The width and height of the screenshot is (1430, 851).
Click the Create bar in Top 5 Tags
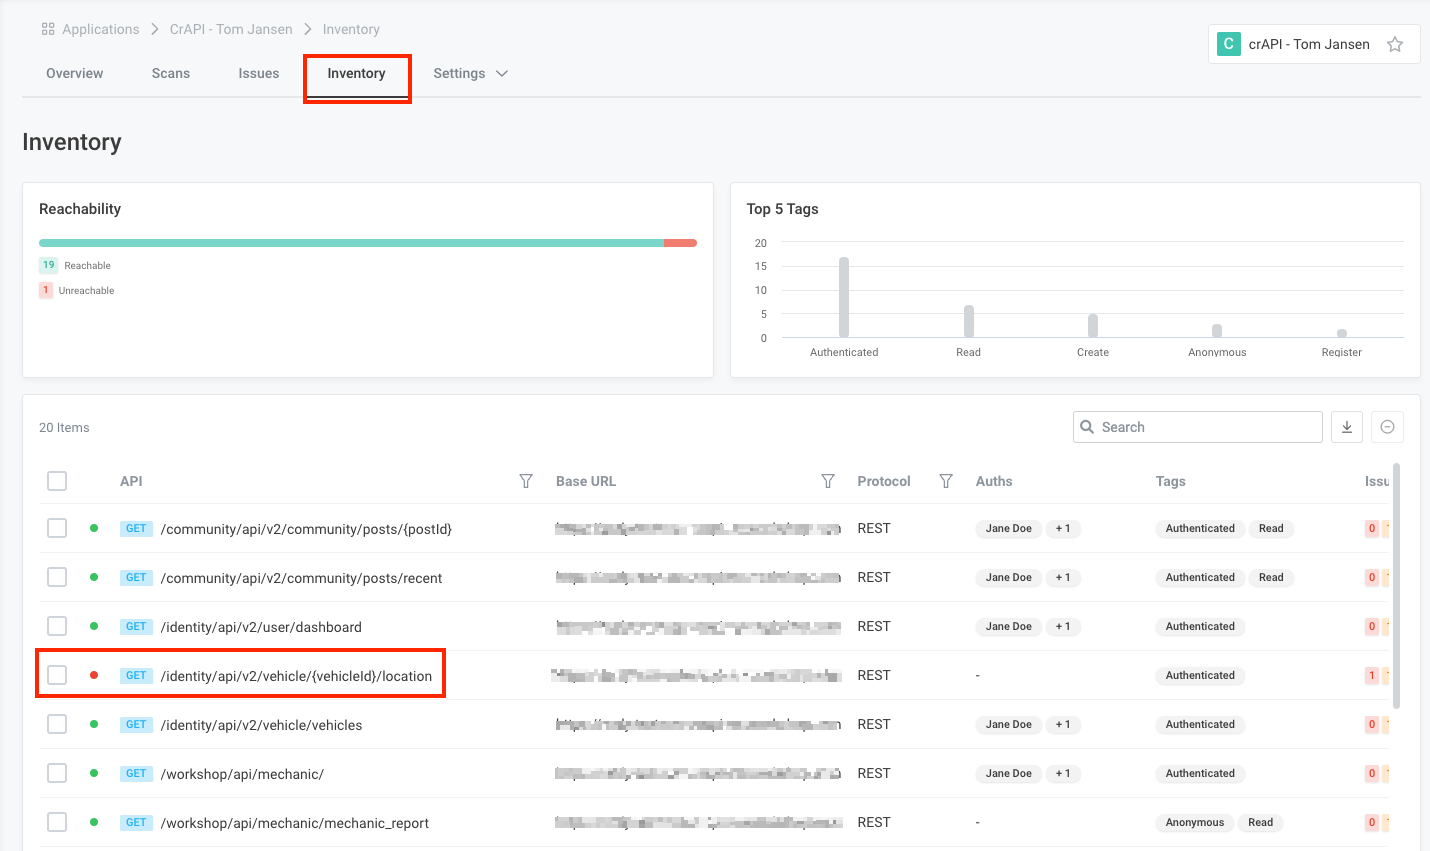[1093, 326]
